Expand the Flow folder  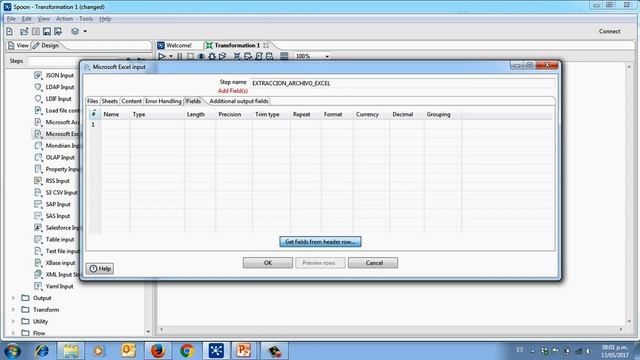point(13,333)
